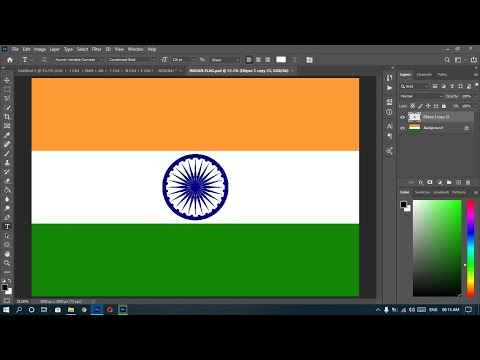Open the Actions play panel icon
Screen dimensions: 480x360
[x=389, y=88]
